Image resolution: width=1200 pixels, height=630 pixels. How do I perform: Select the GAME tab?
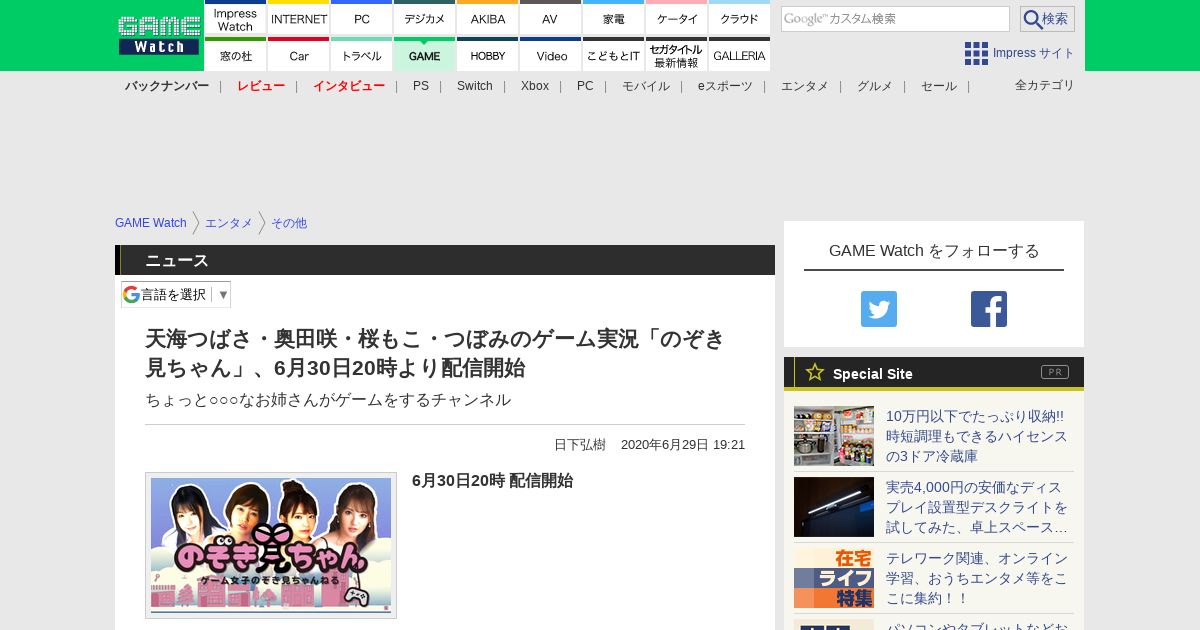coord(425,55)
